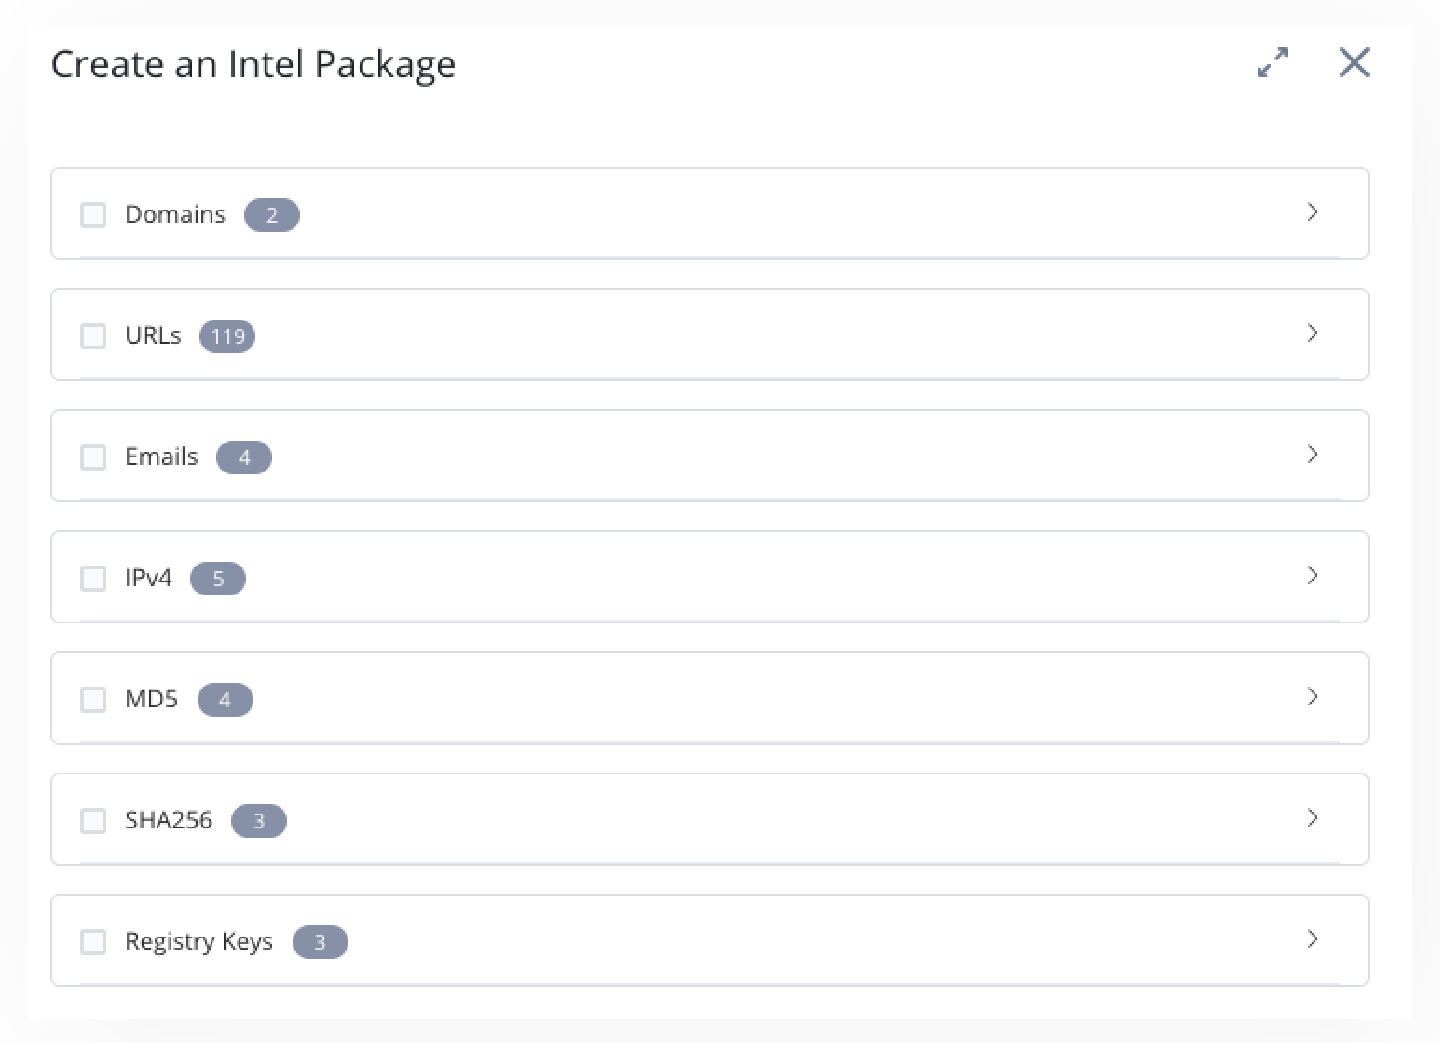
Task: Open the Emails row chevron
Action: tap(1312, 454)
